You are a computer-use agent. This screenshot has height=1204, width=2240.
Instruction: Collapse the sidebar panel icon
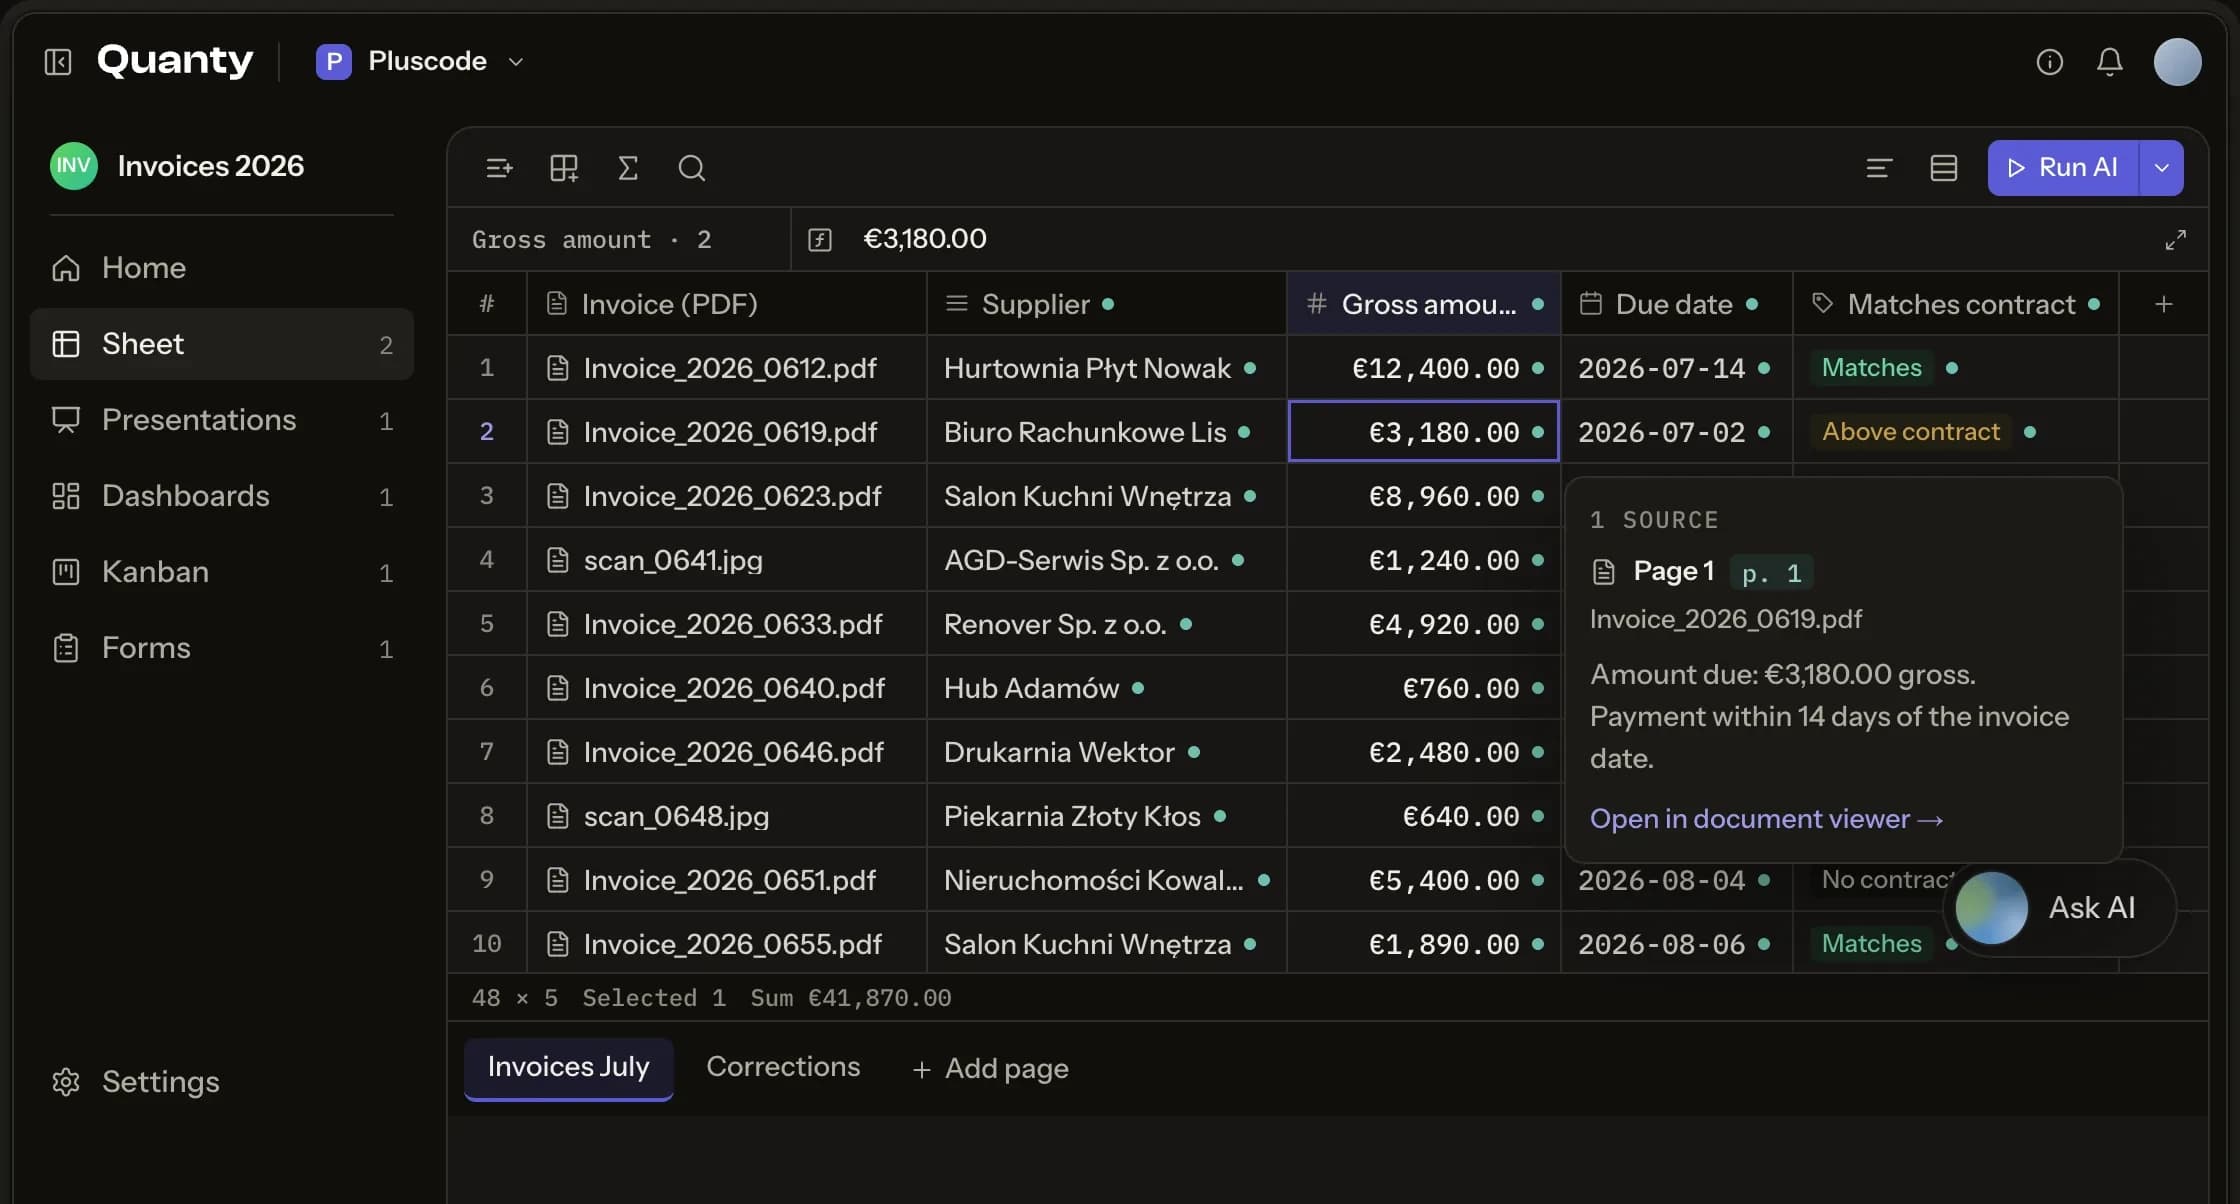click(58, 62)
